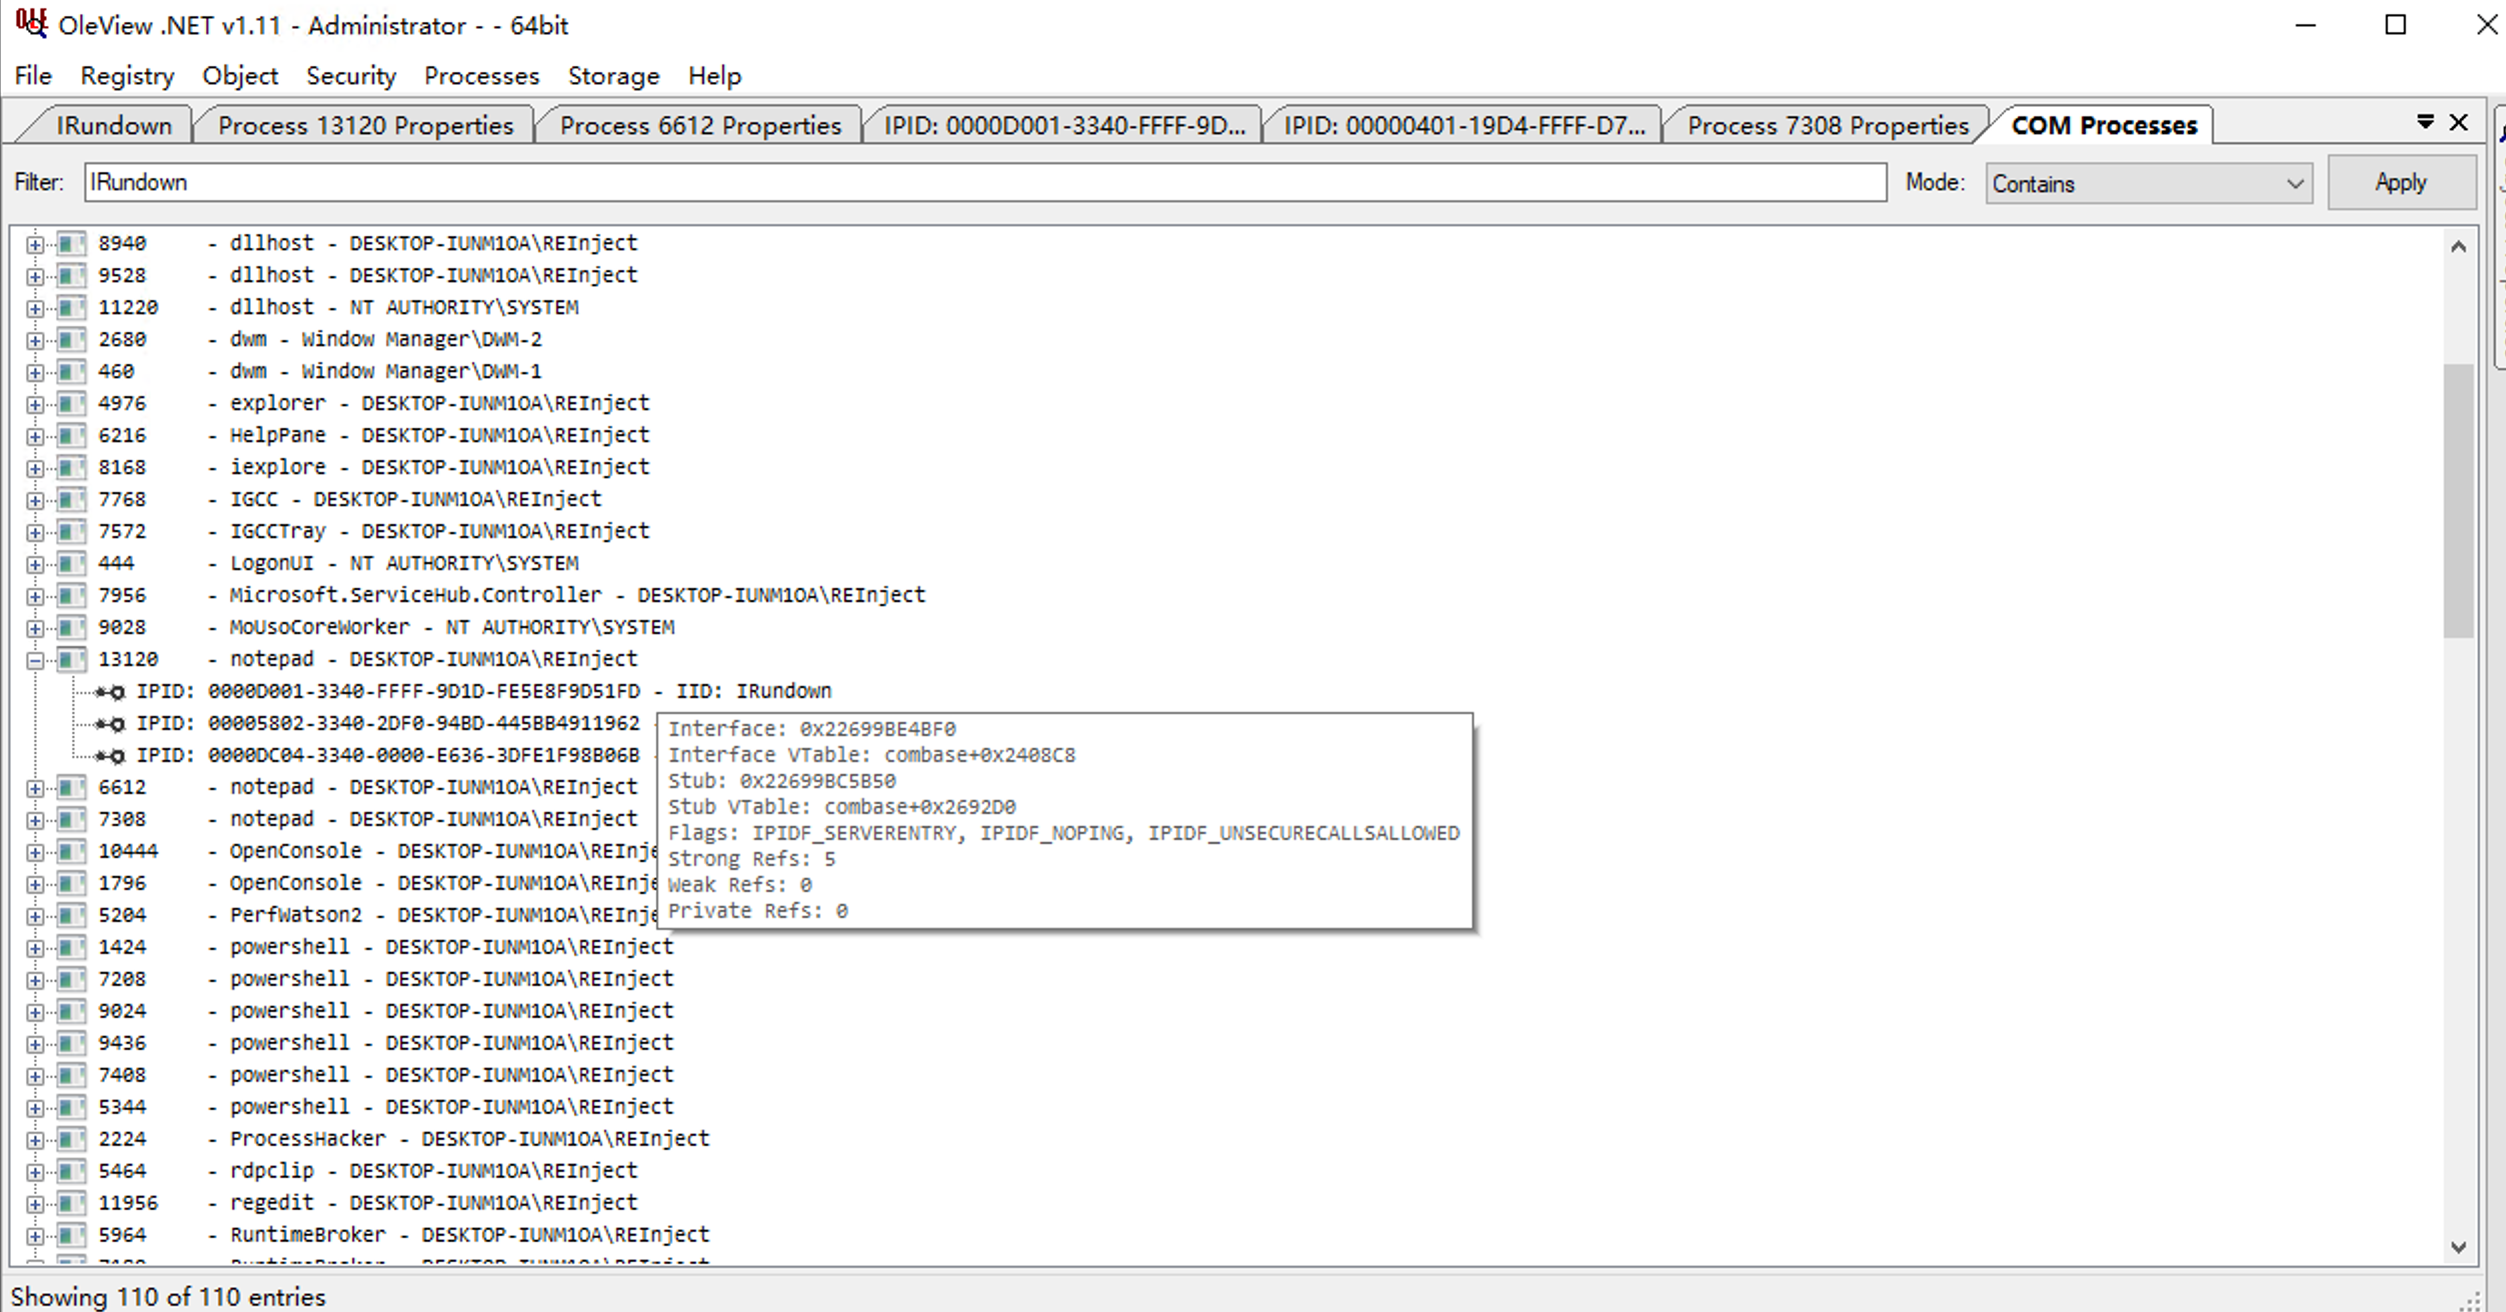Click the tab list dropdown arrow icon
This screenshot has width=2506, height=1312.
pos(2425,122)
